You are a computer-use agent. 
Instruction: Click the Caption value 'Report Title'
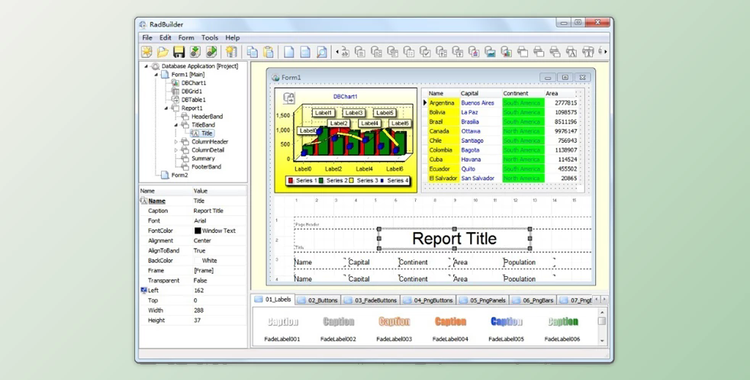tap(209, 211)
